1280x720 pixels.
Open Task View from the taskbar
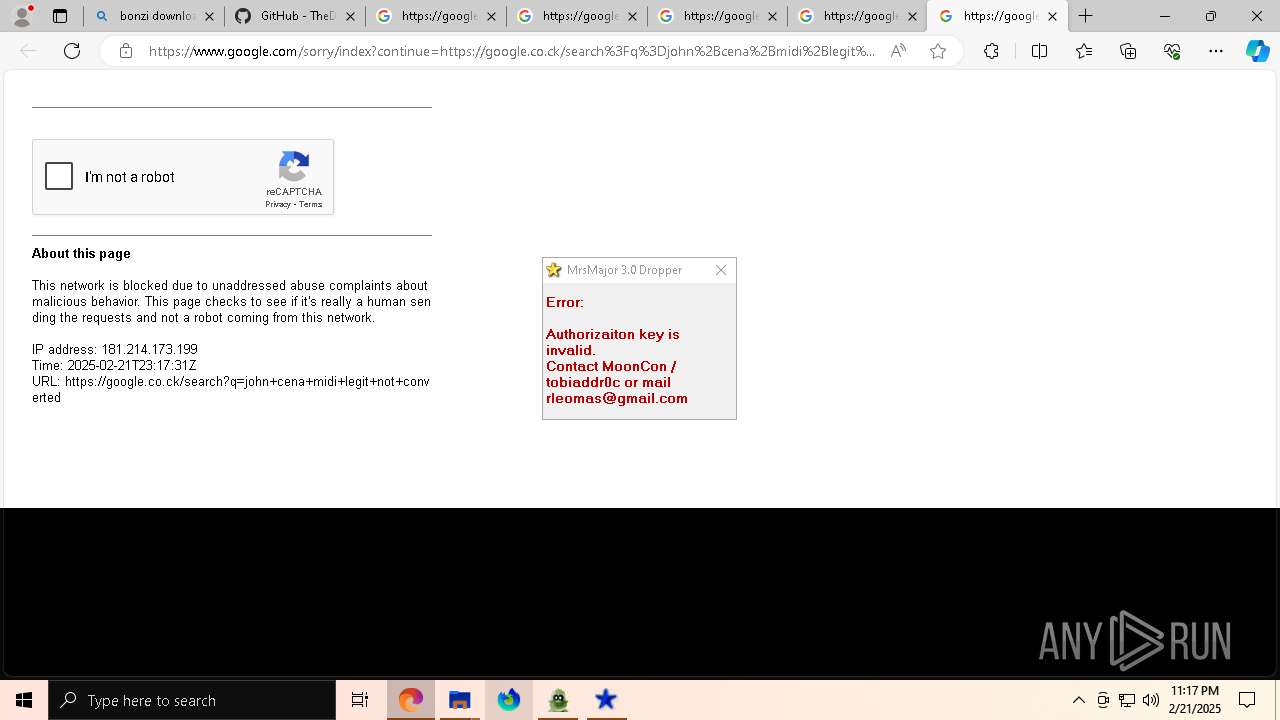pos(360,700)
